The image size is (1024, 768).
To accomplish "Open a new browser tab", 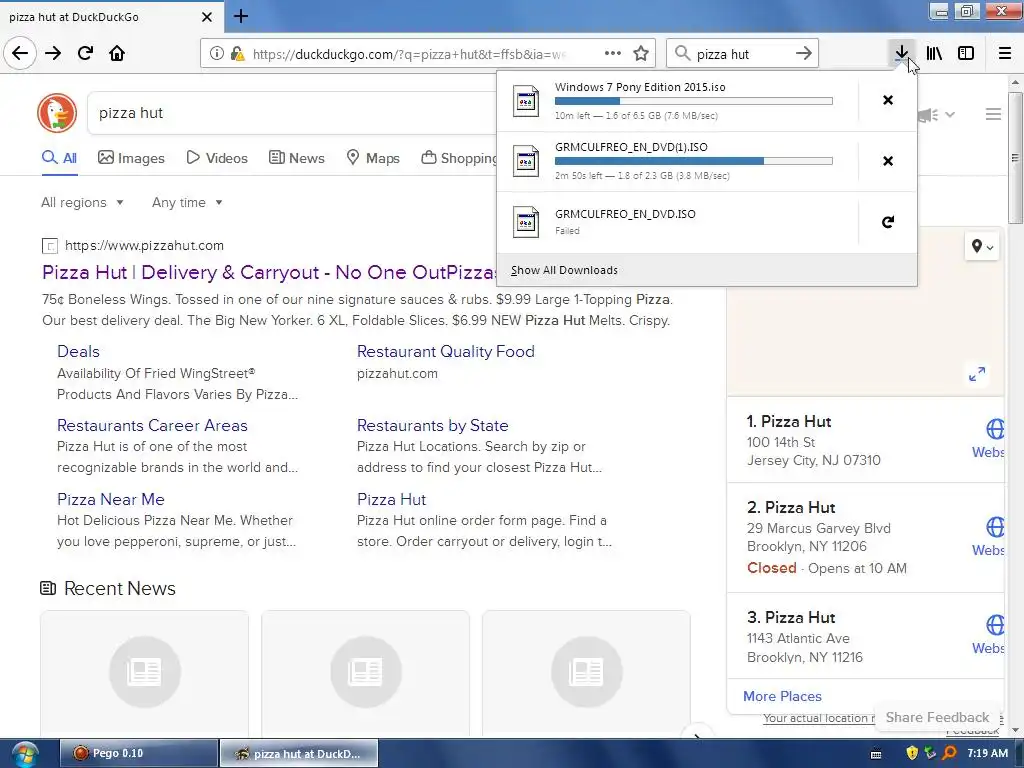I will (240, 16).
